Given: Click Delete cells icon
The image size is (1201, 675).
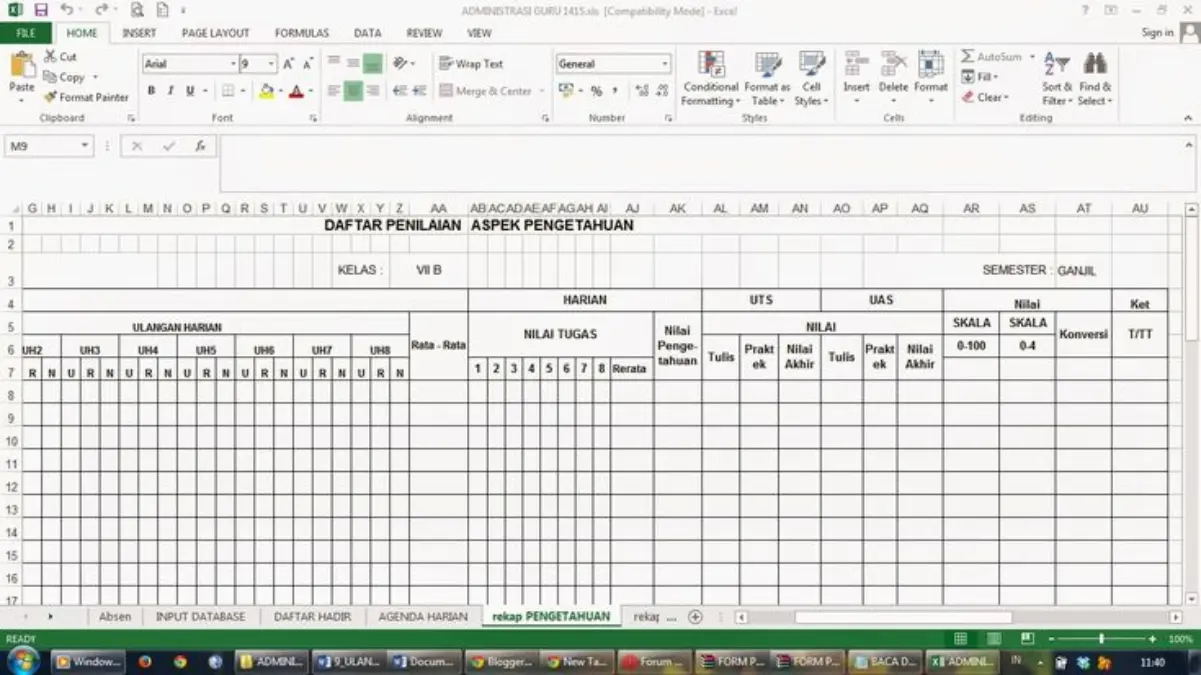Looking at the screenshot, I should coord(894,64).
